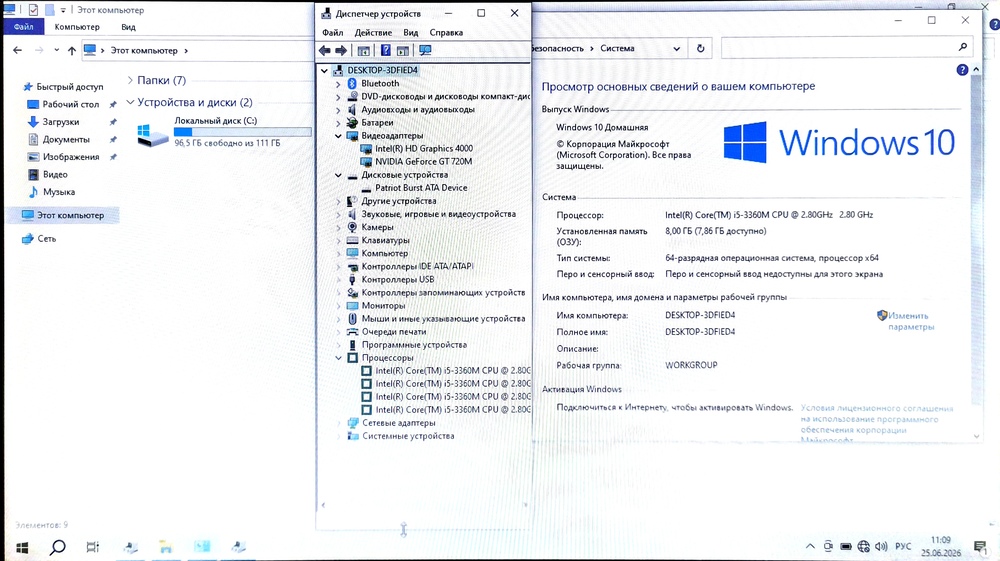Screen dimensions: 1000x561
Task: Click language indicator РУС in tray
Action: [x=903, y=546]
